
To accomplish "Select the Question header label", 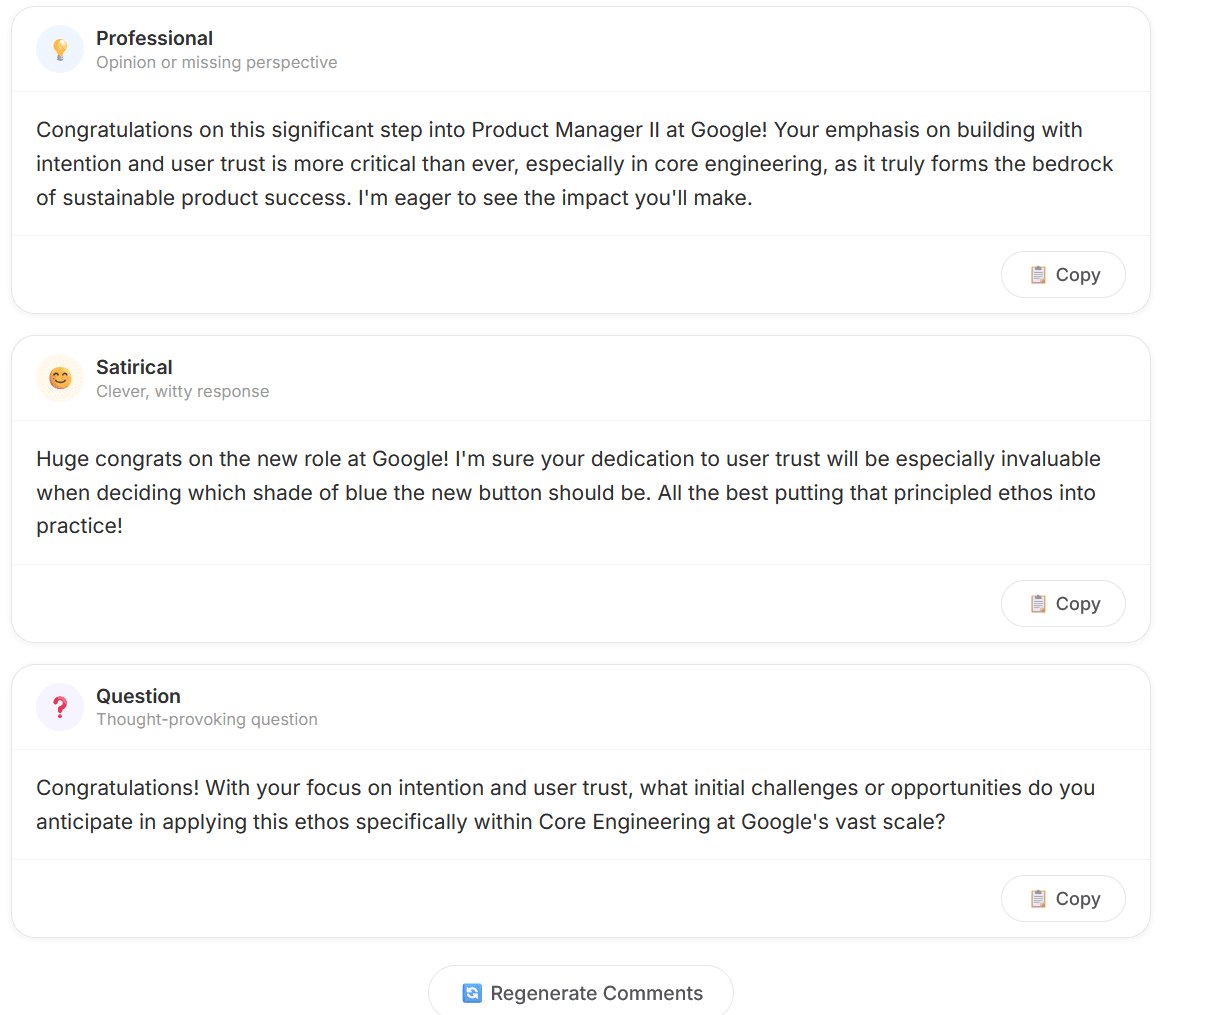I will pyautogui.click(x=138, y=696).
